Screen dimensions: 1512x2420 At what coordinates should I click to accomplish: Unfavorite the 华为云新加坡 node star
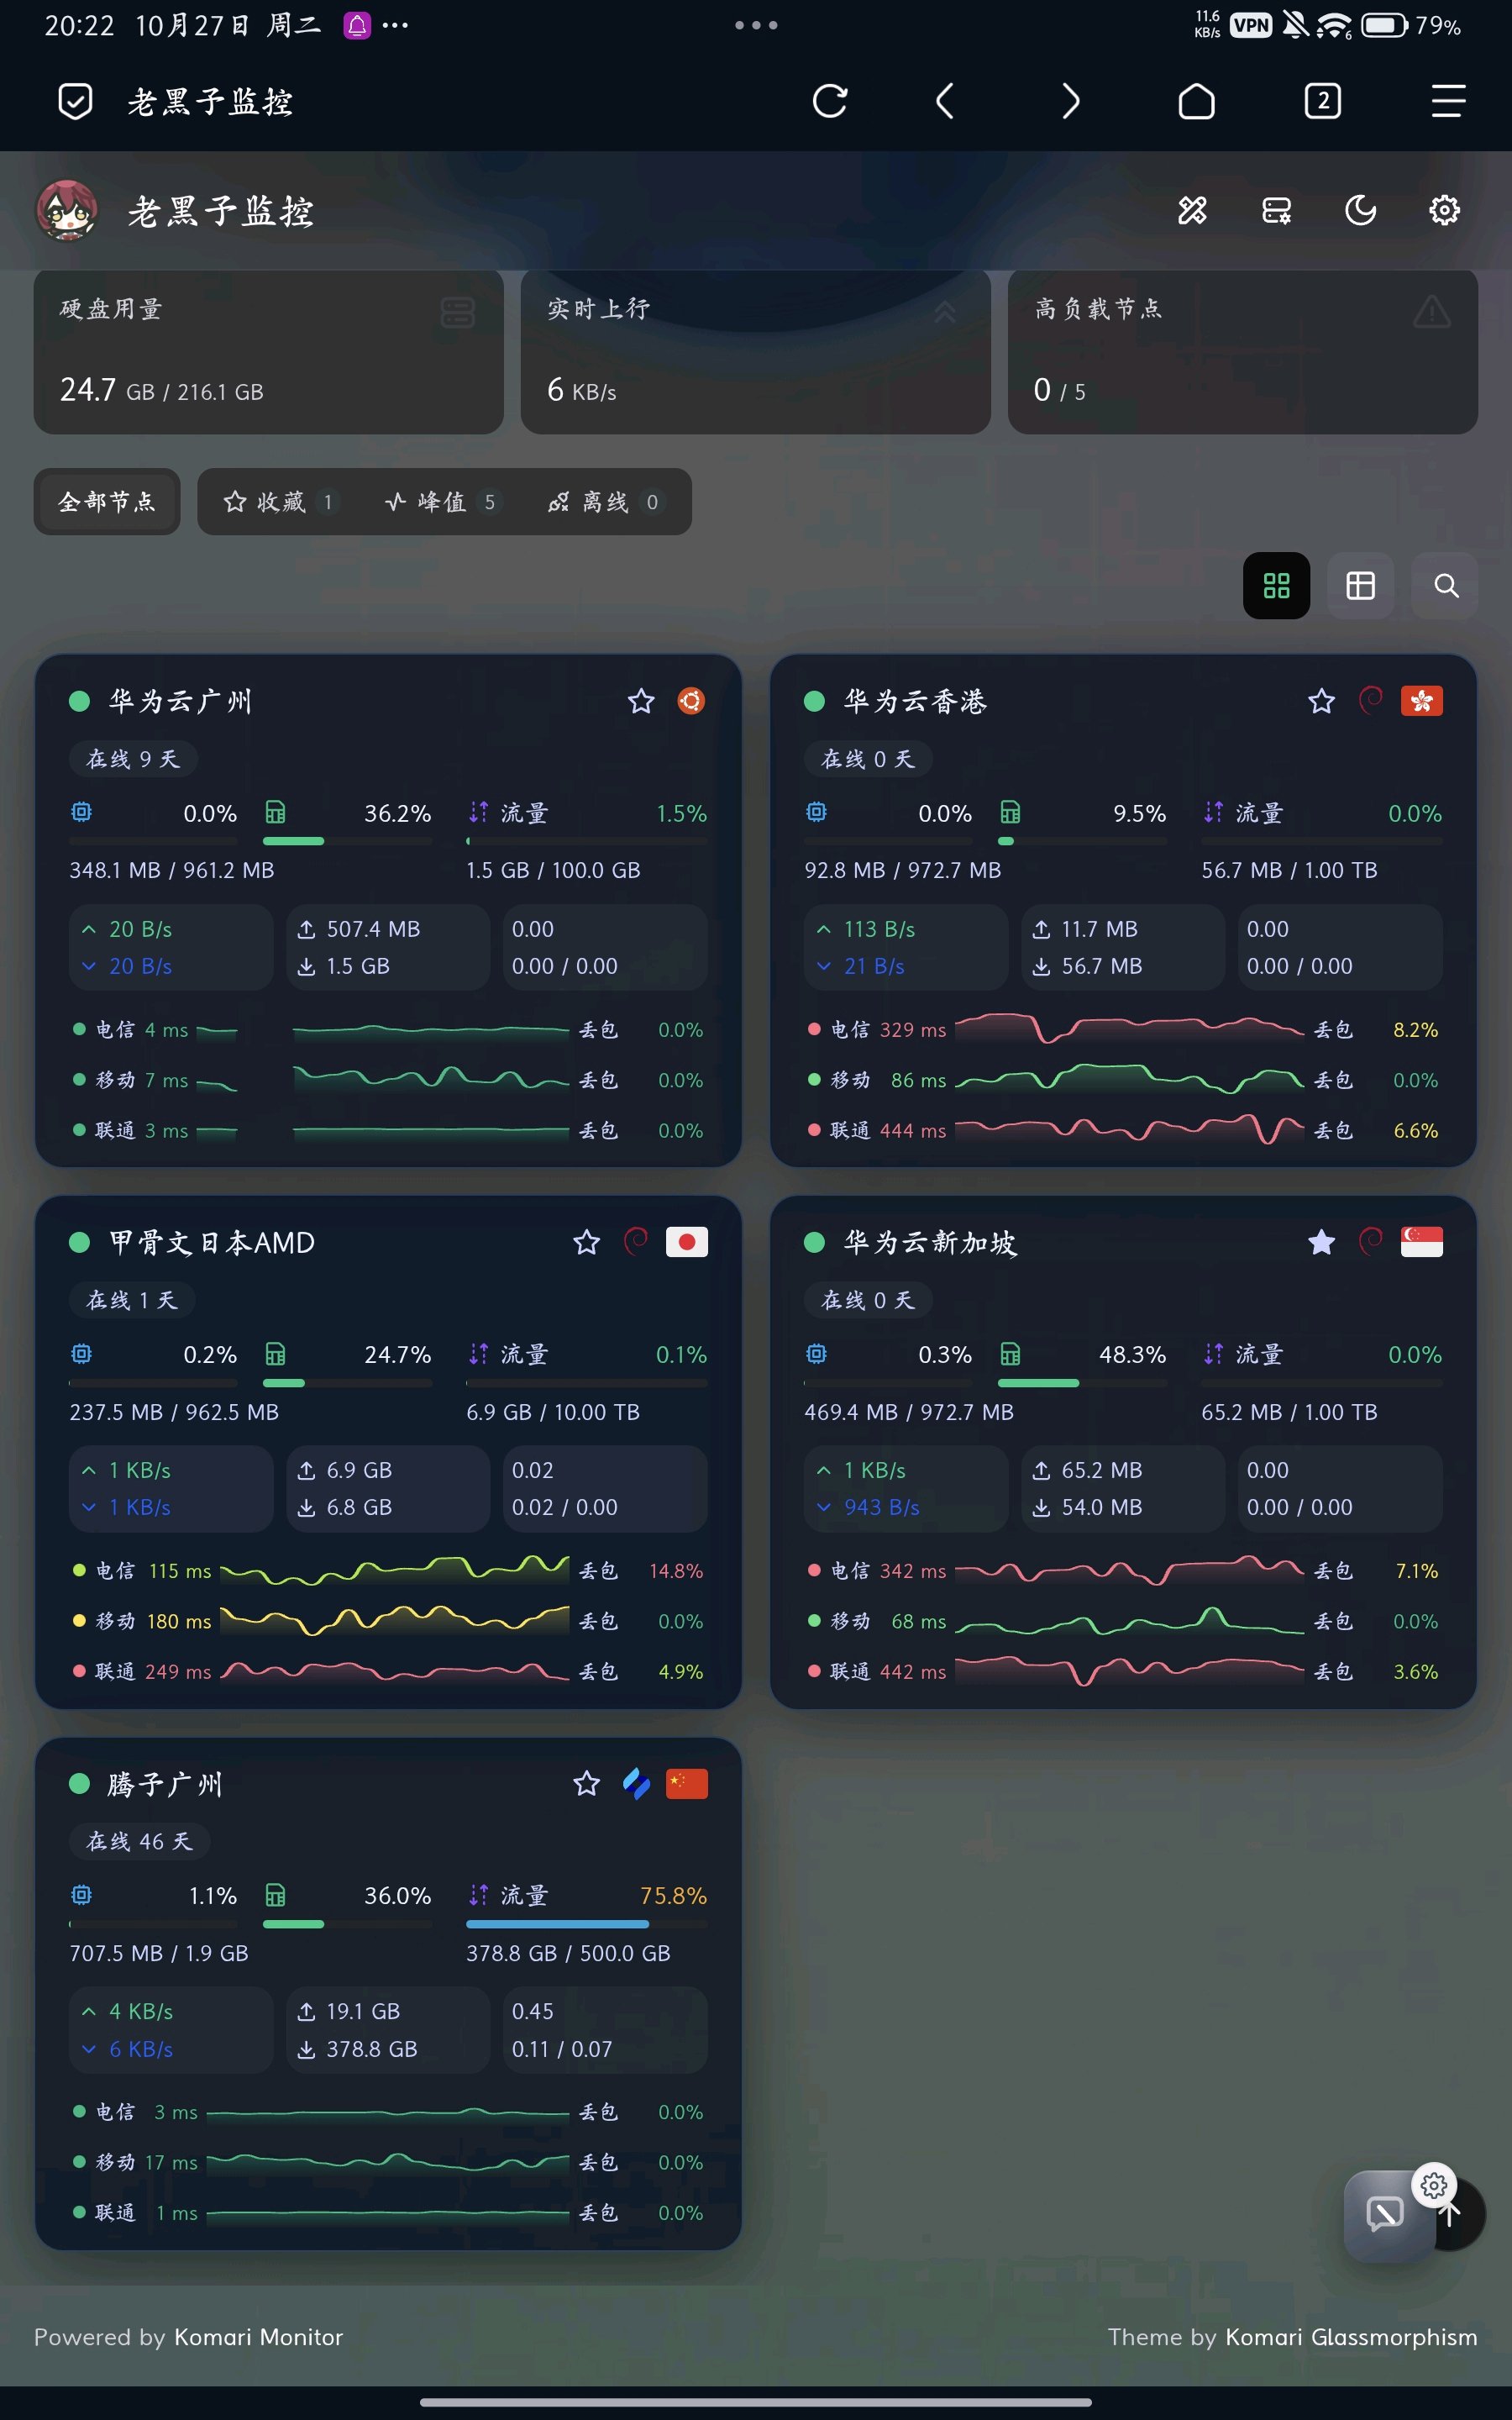click(x=1321, y=1242)
